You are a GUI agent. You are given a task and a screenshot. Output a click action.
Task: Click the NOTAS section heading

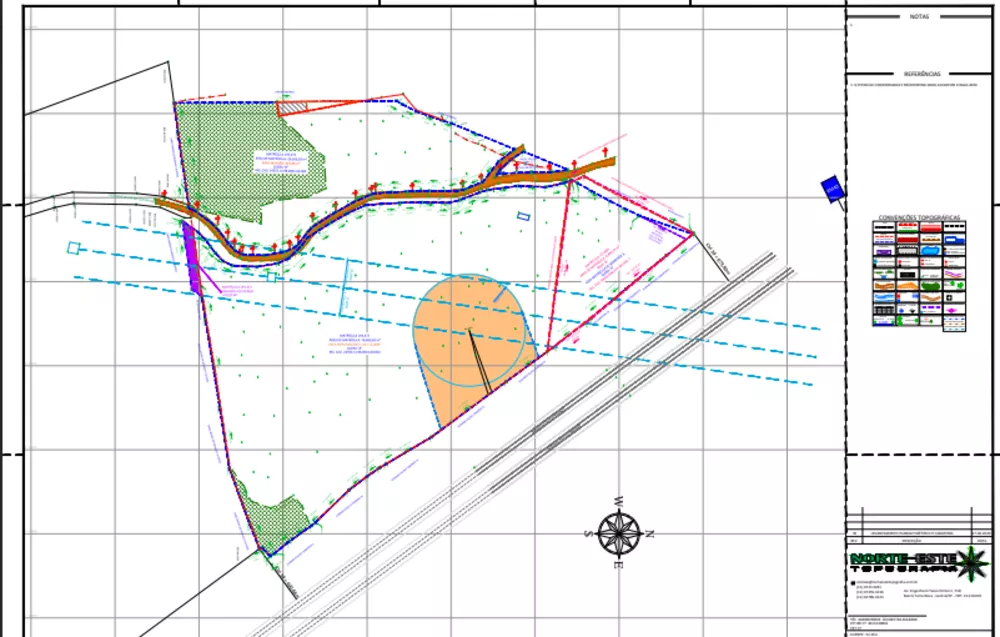pyautogui.click(x=919, y=17)
